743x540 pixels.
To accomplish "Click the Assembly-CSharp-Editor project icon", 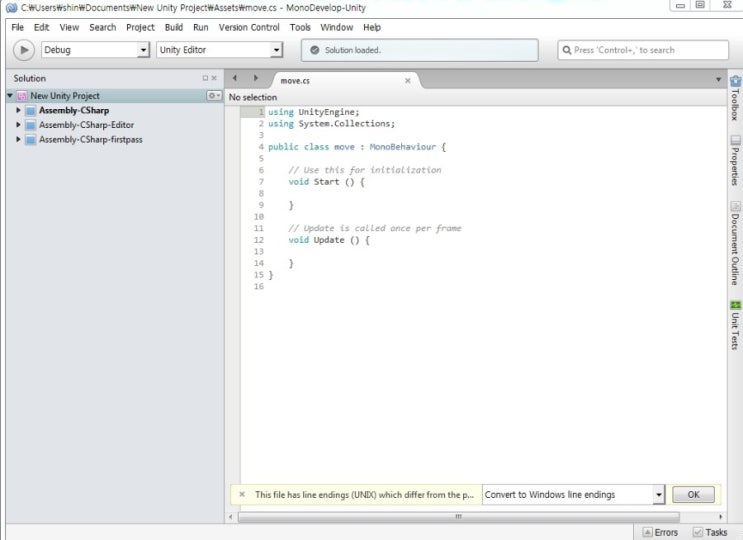I will (x=30, y=126).
